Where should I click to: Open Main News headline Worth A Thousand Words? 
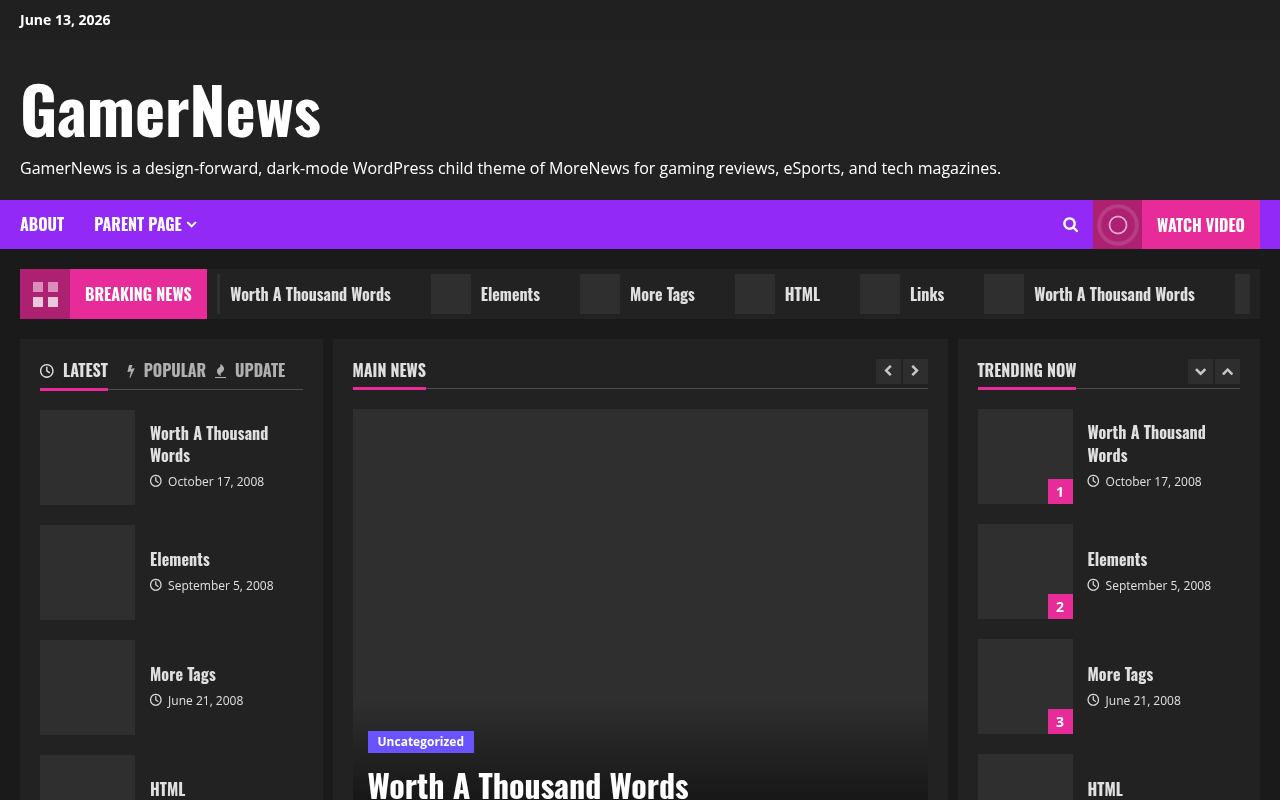coord(528,784)
